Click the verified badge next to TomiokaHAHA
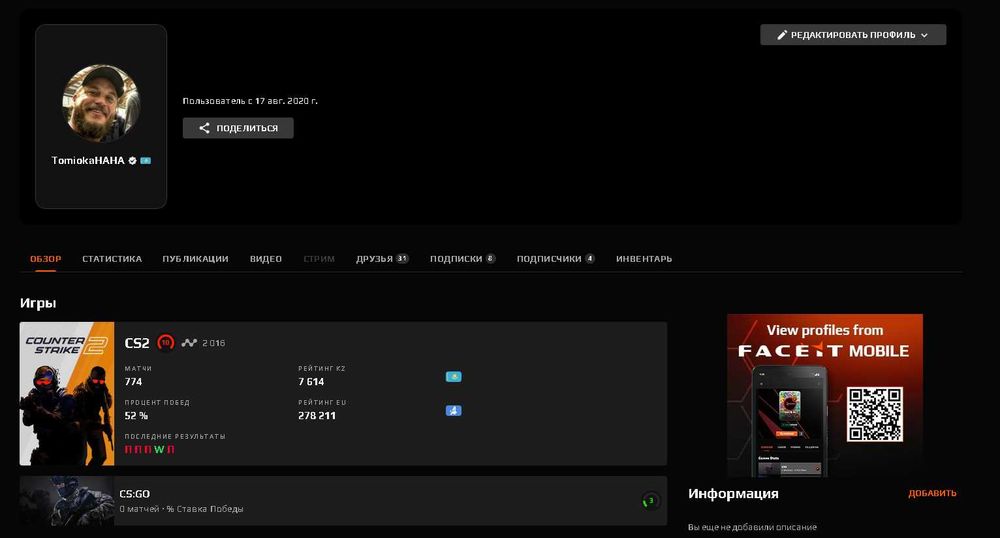Image resolution: width=1000 pixels, height=538 pixels. click(x=133, y=161)
